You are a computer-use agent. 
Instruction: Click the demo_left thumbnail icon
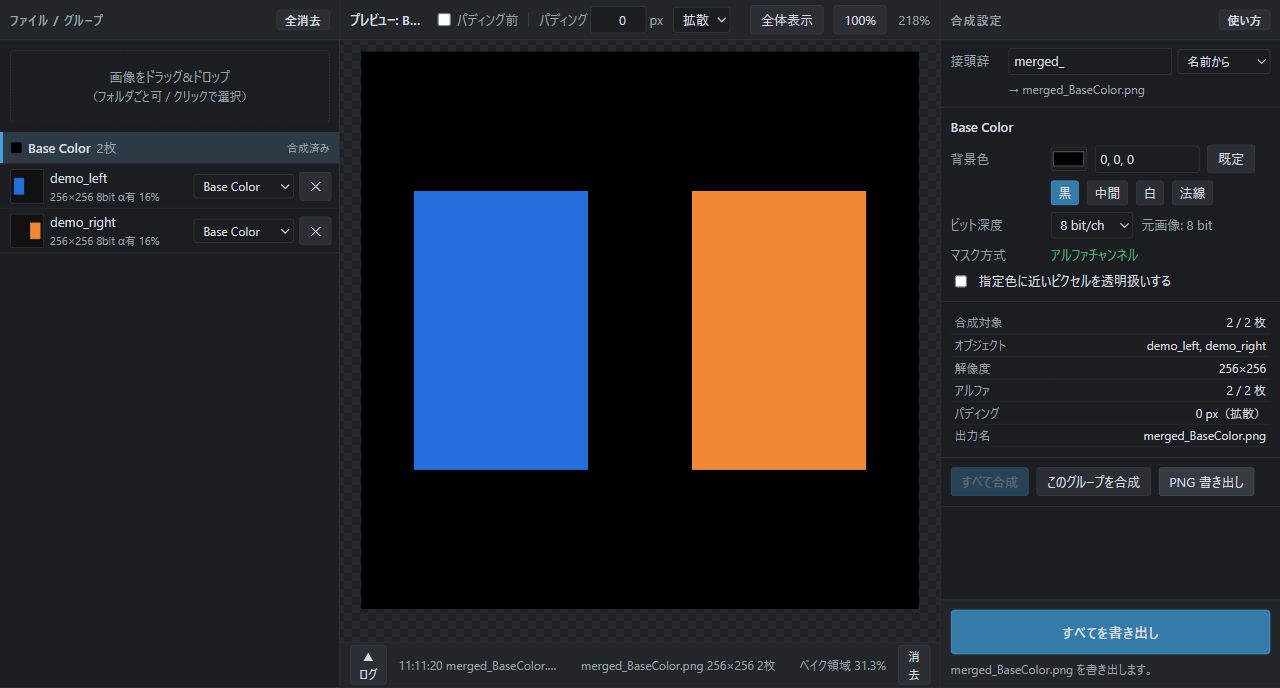[26, 186]
